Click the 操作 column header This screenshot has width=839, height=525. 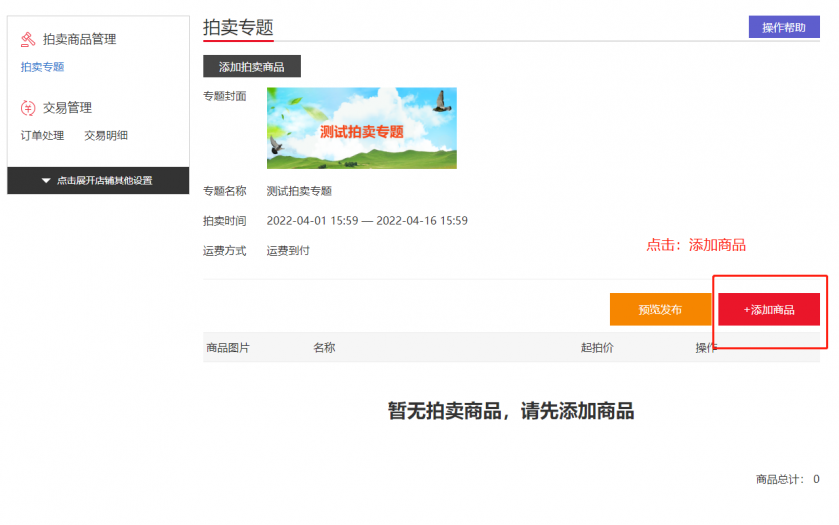(706, 348)
